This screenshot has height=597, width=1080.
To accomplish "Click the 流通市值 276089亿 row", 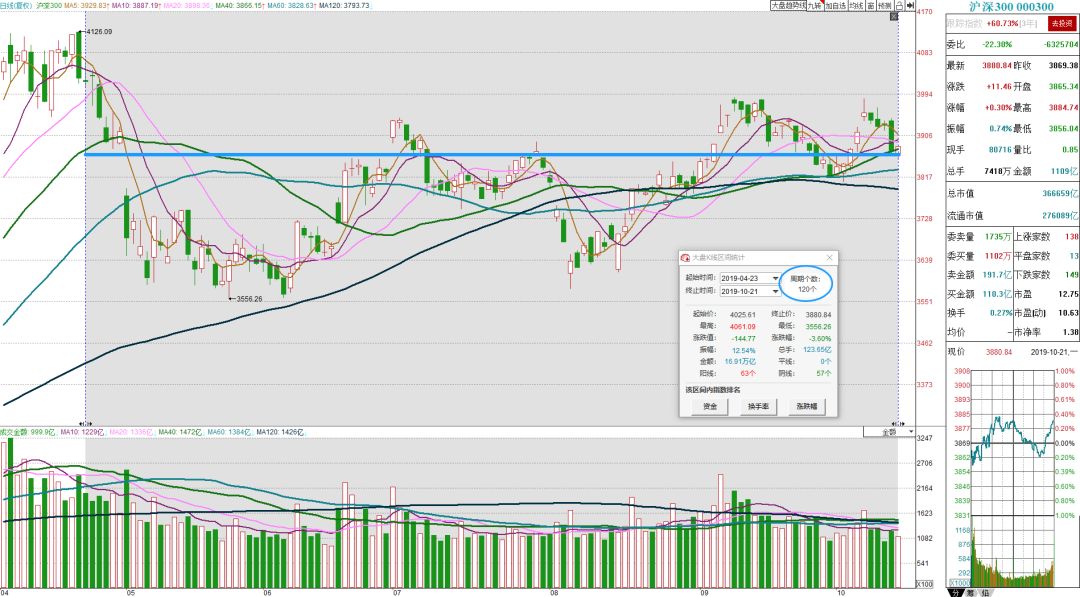I will pyautogui.click(x=1012, y=216).
